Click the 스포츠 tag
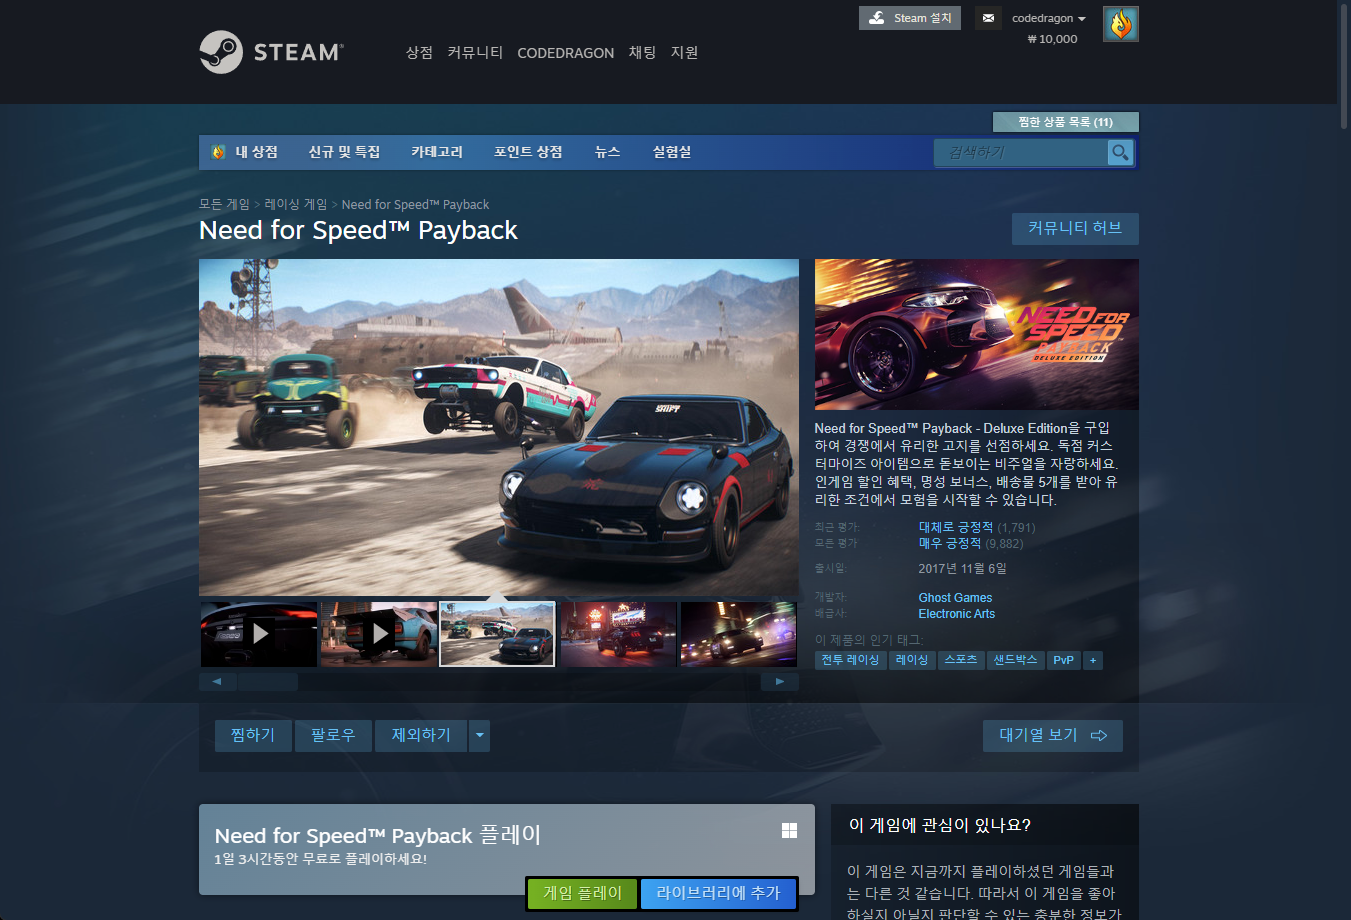 961,660
